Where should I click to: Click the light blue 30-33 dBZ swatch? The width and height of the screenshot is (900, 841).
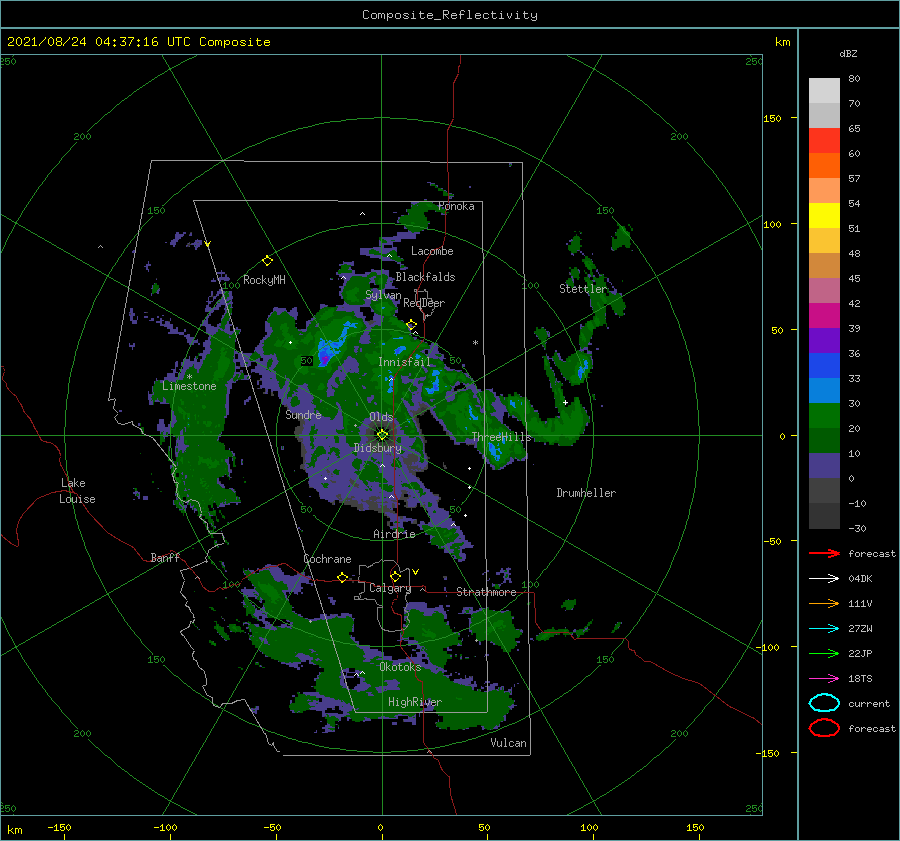pos(824,391)
